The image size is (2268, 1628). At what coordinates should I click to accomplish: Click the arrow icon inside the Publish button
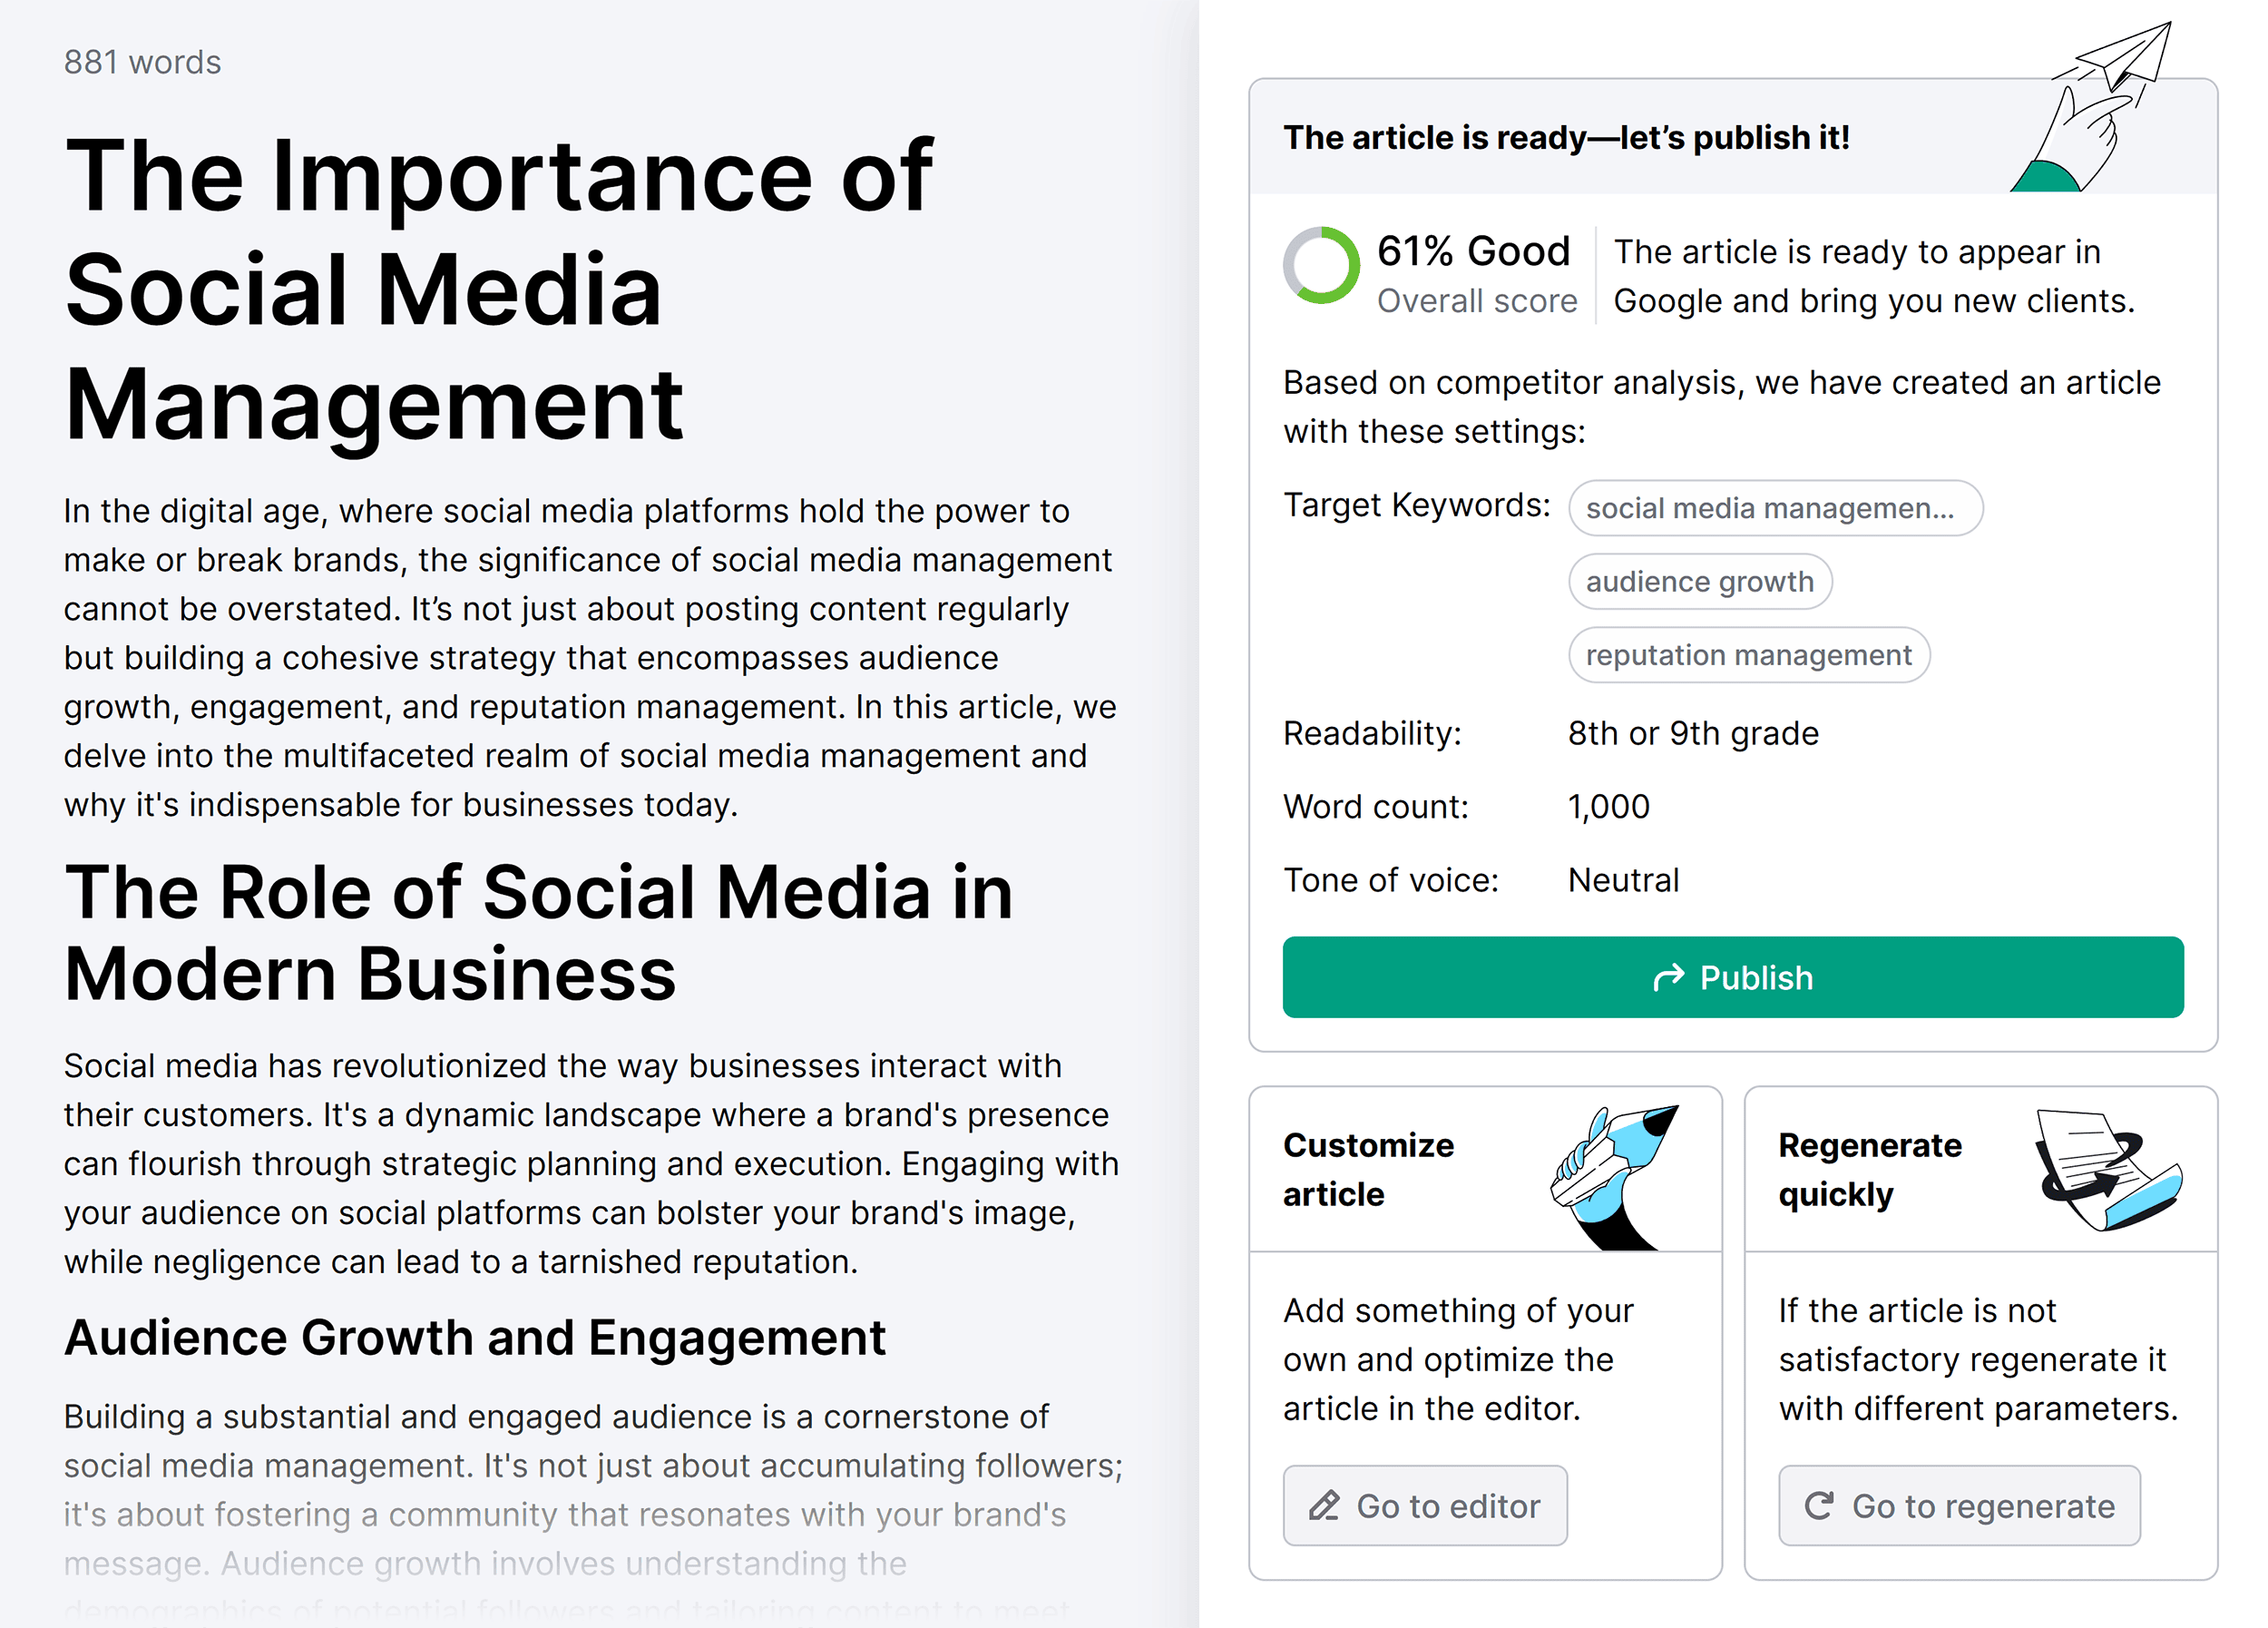(x=1669, y=977)
